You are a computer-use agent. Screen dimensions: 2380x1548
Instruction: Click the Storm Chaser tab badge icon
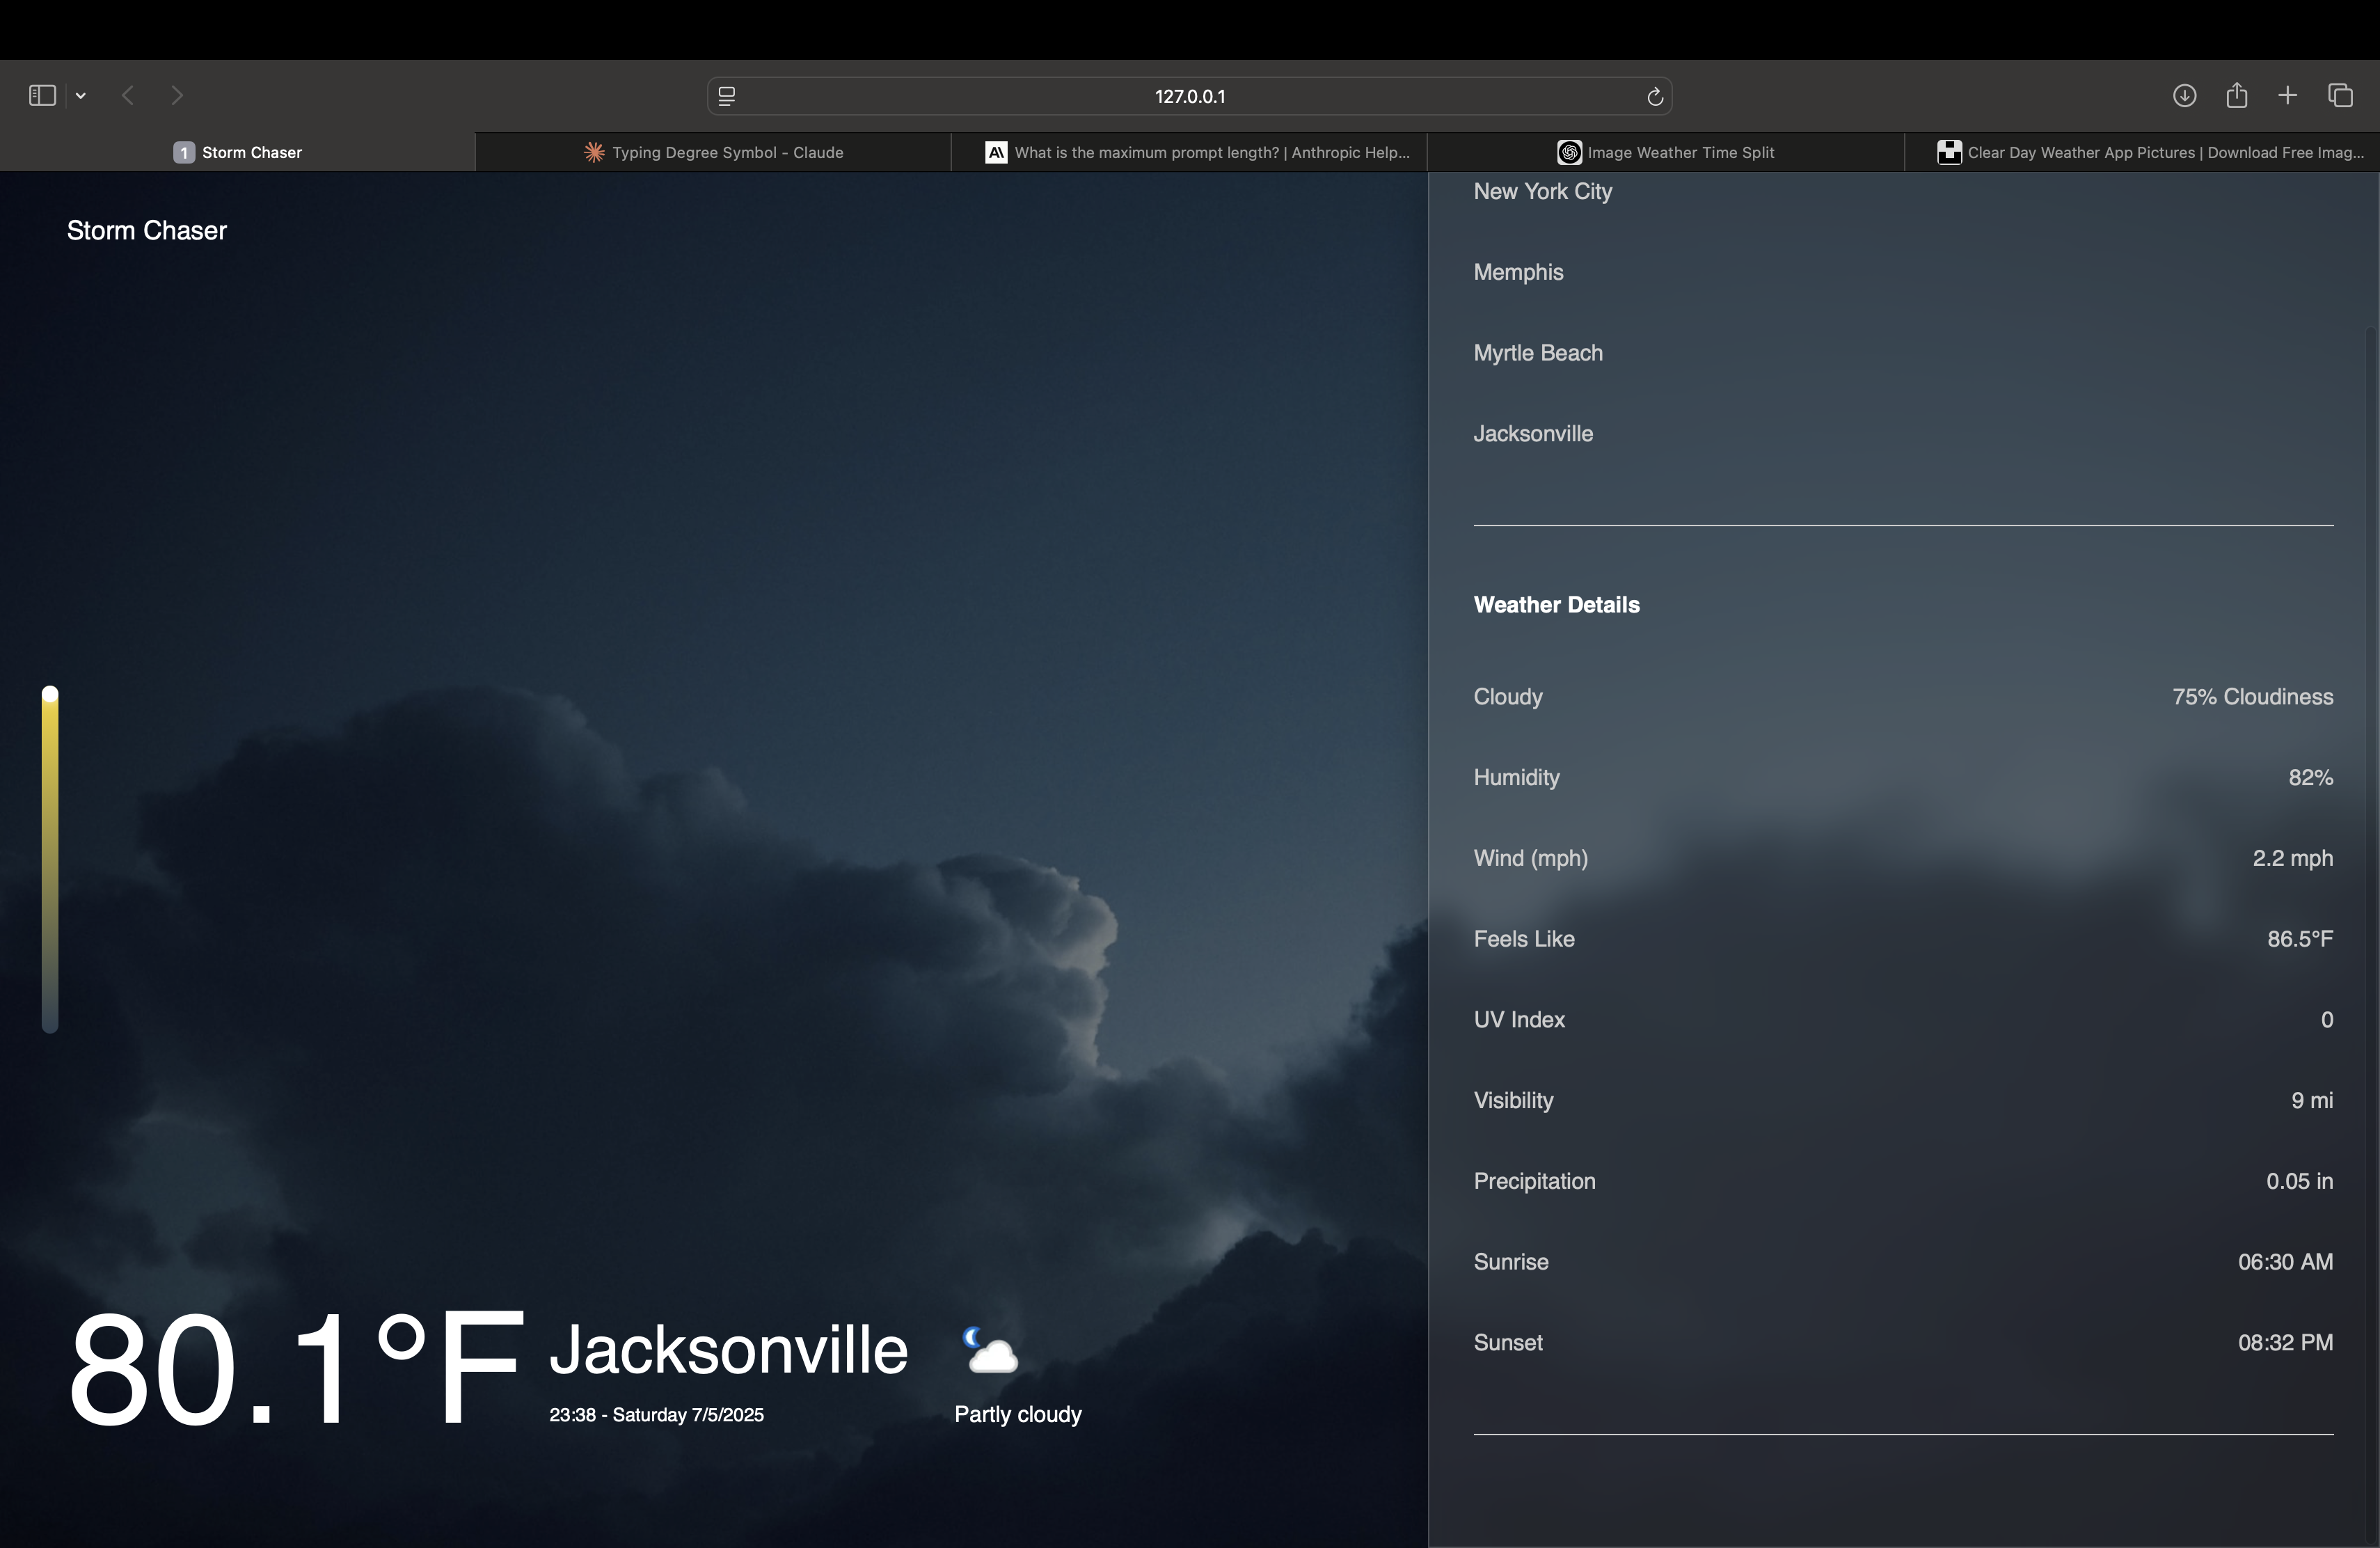tap(184, 152)
